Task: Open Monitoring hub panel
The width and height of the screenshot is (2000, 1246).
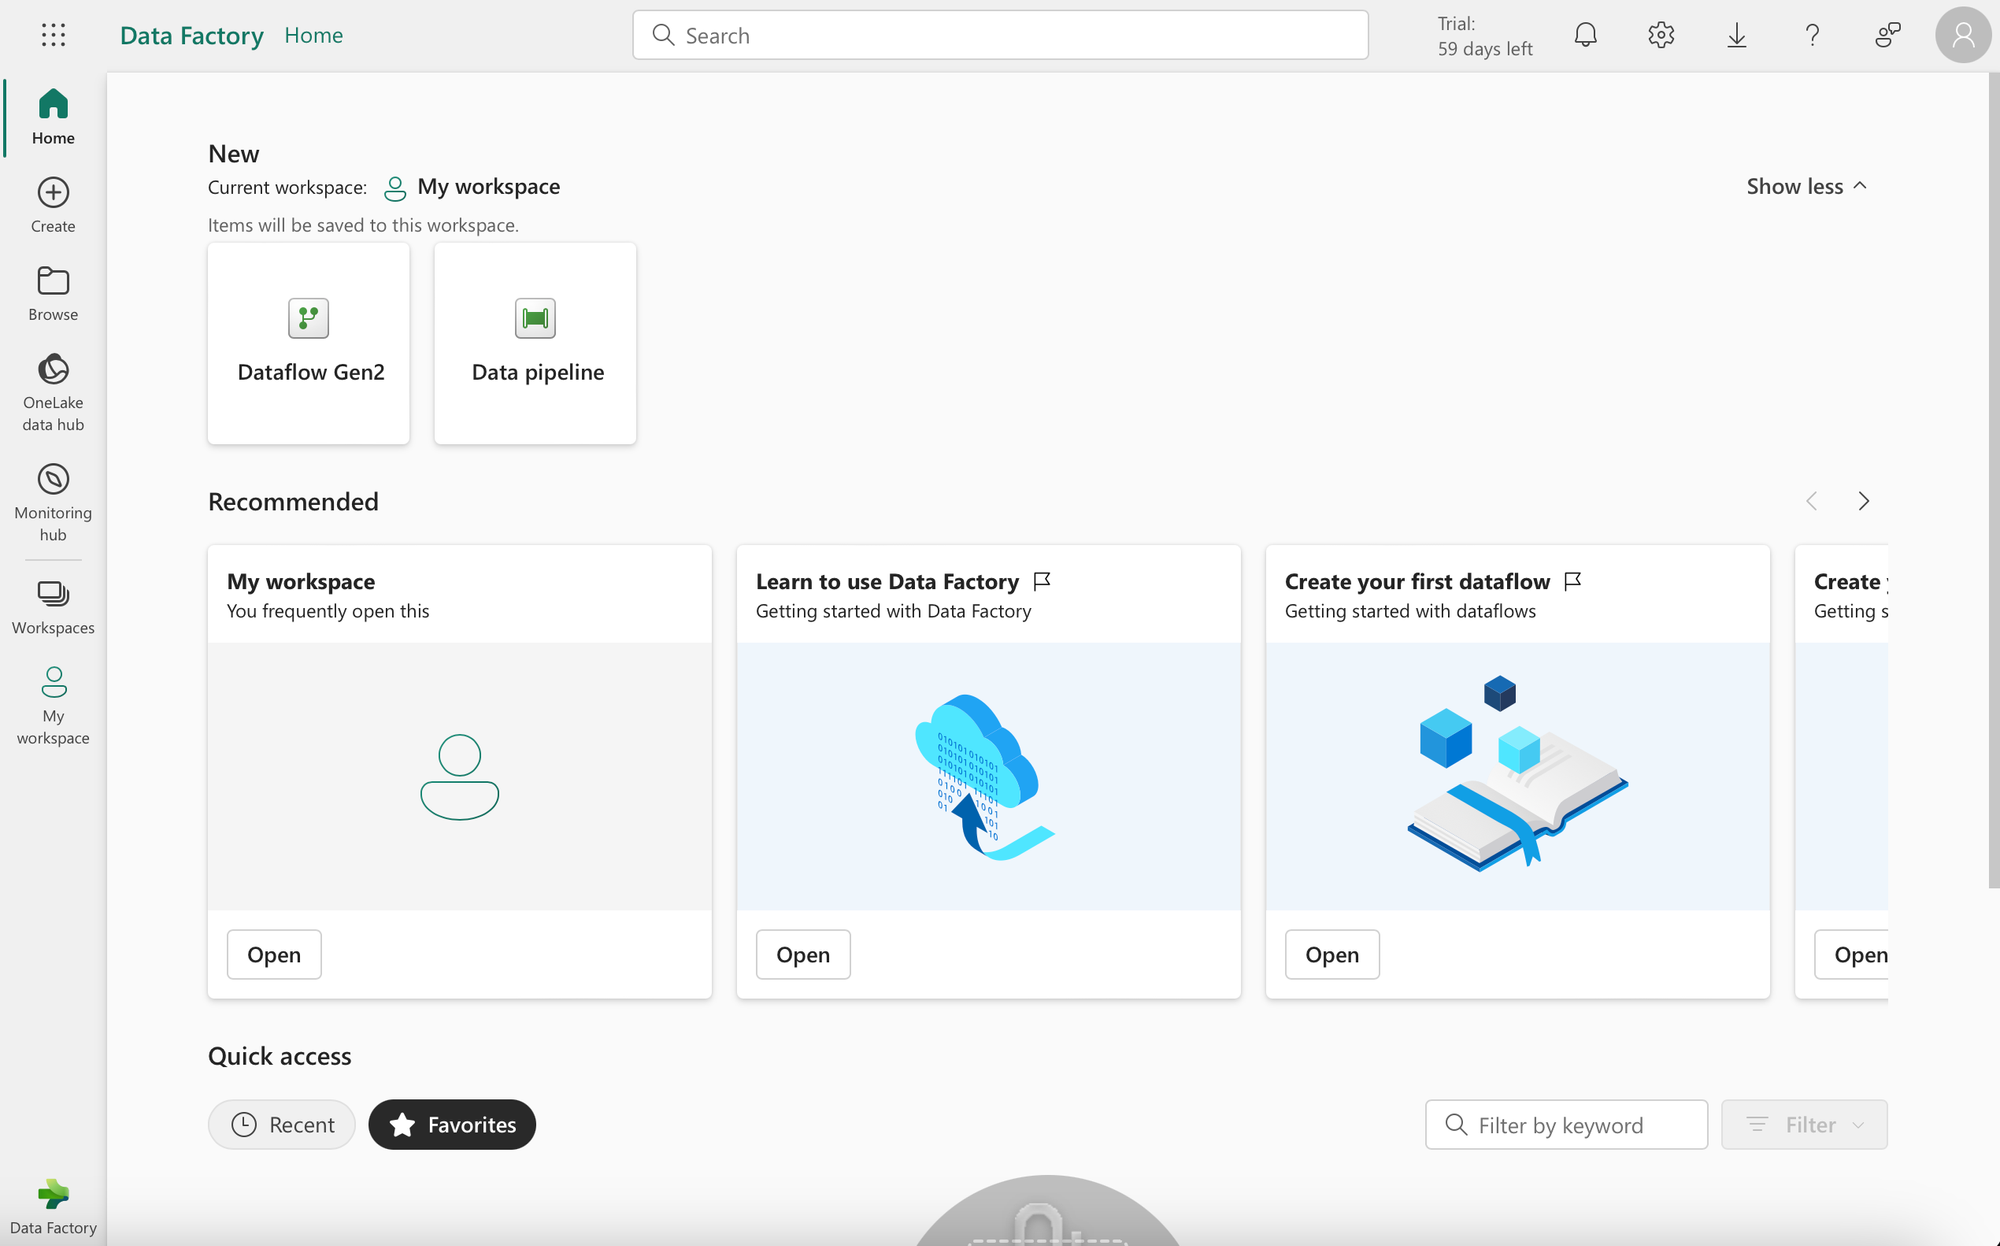Action: click(x=52, y=500)
